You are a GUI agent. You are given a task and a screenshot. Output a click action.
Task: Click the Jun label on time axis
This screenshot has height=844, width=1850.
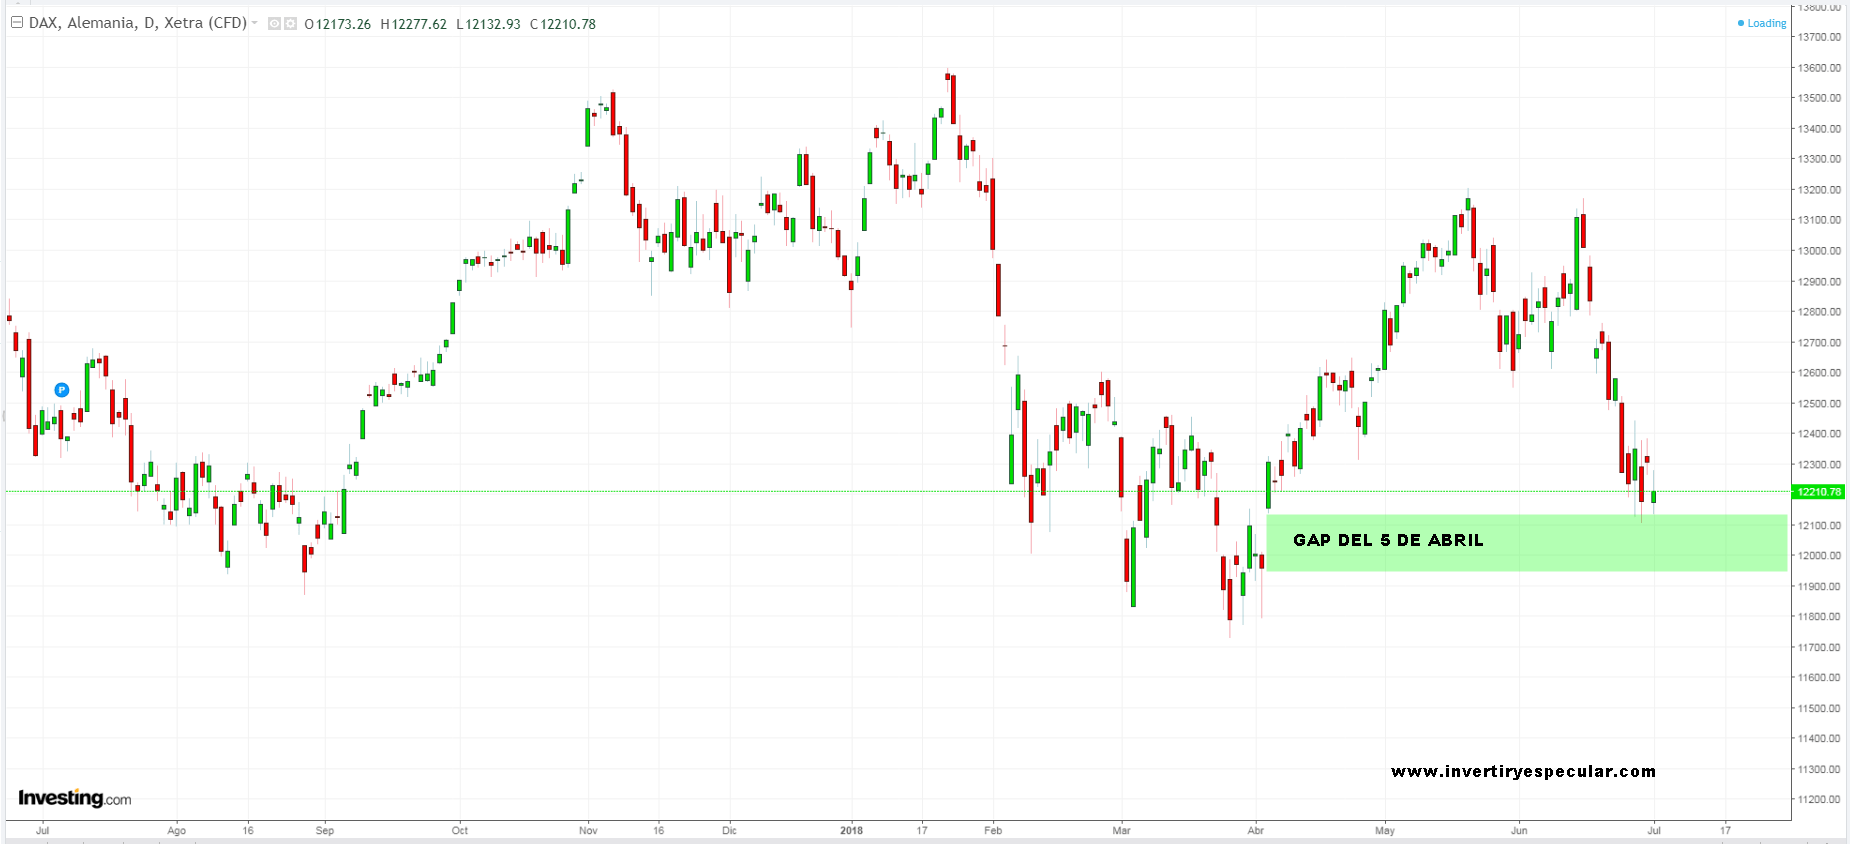(x=1519, y=830)
